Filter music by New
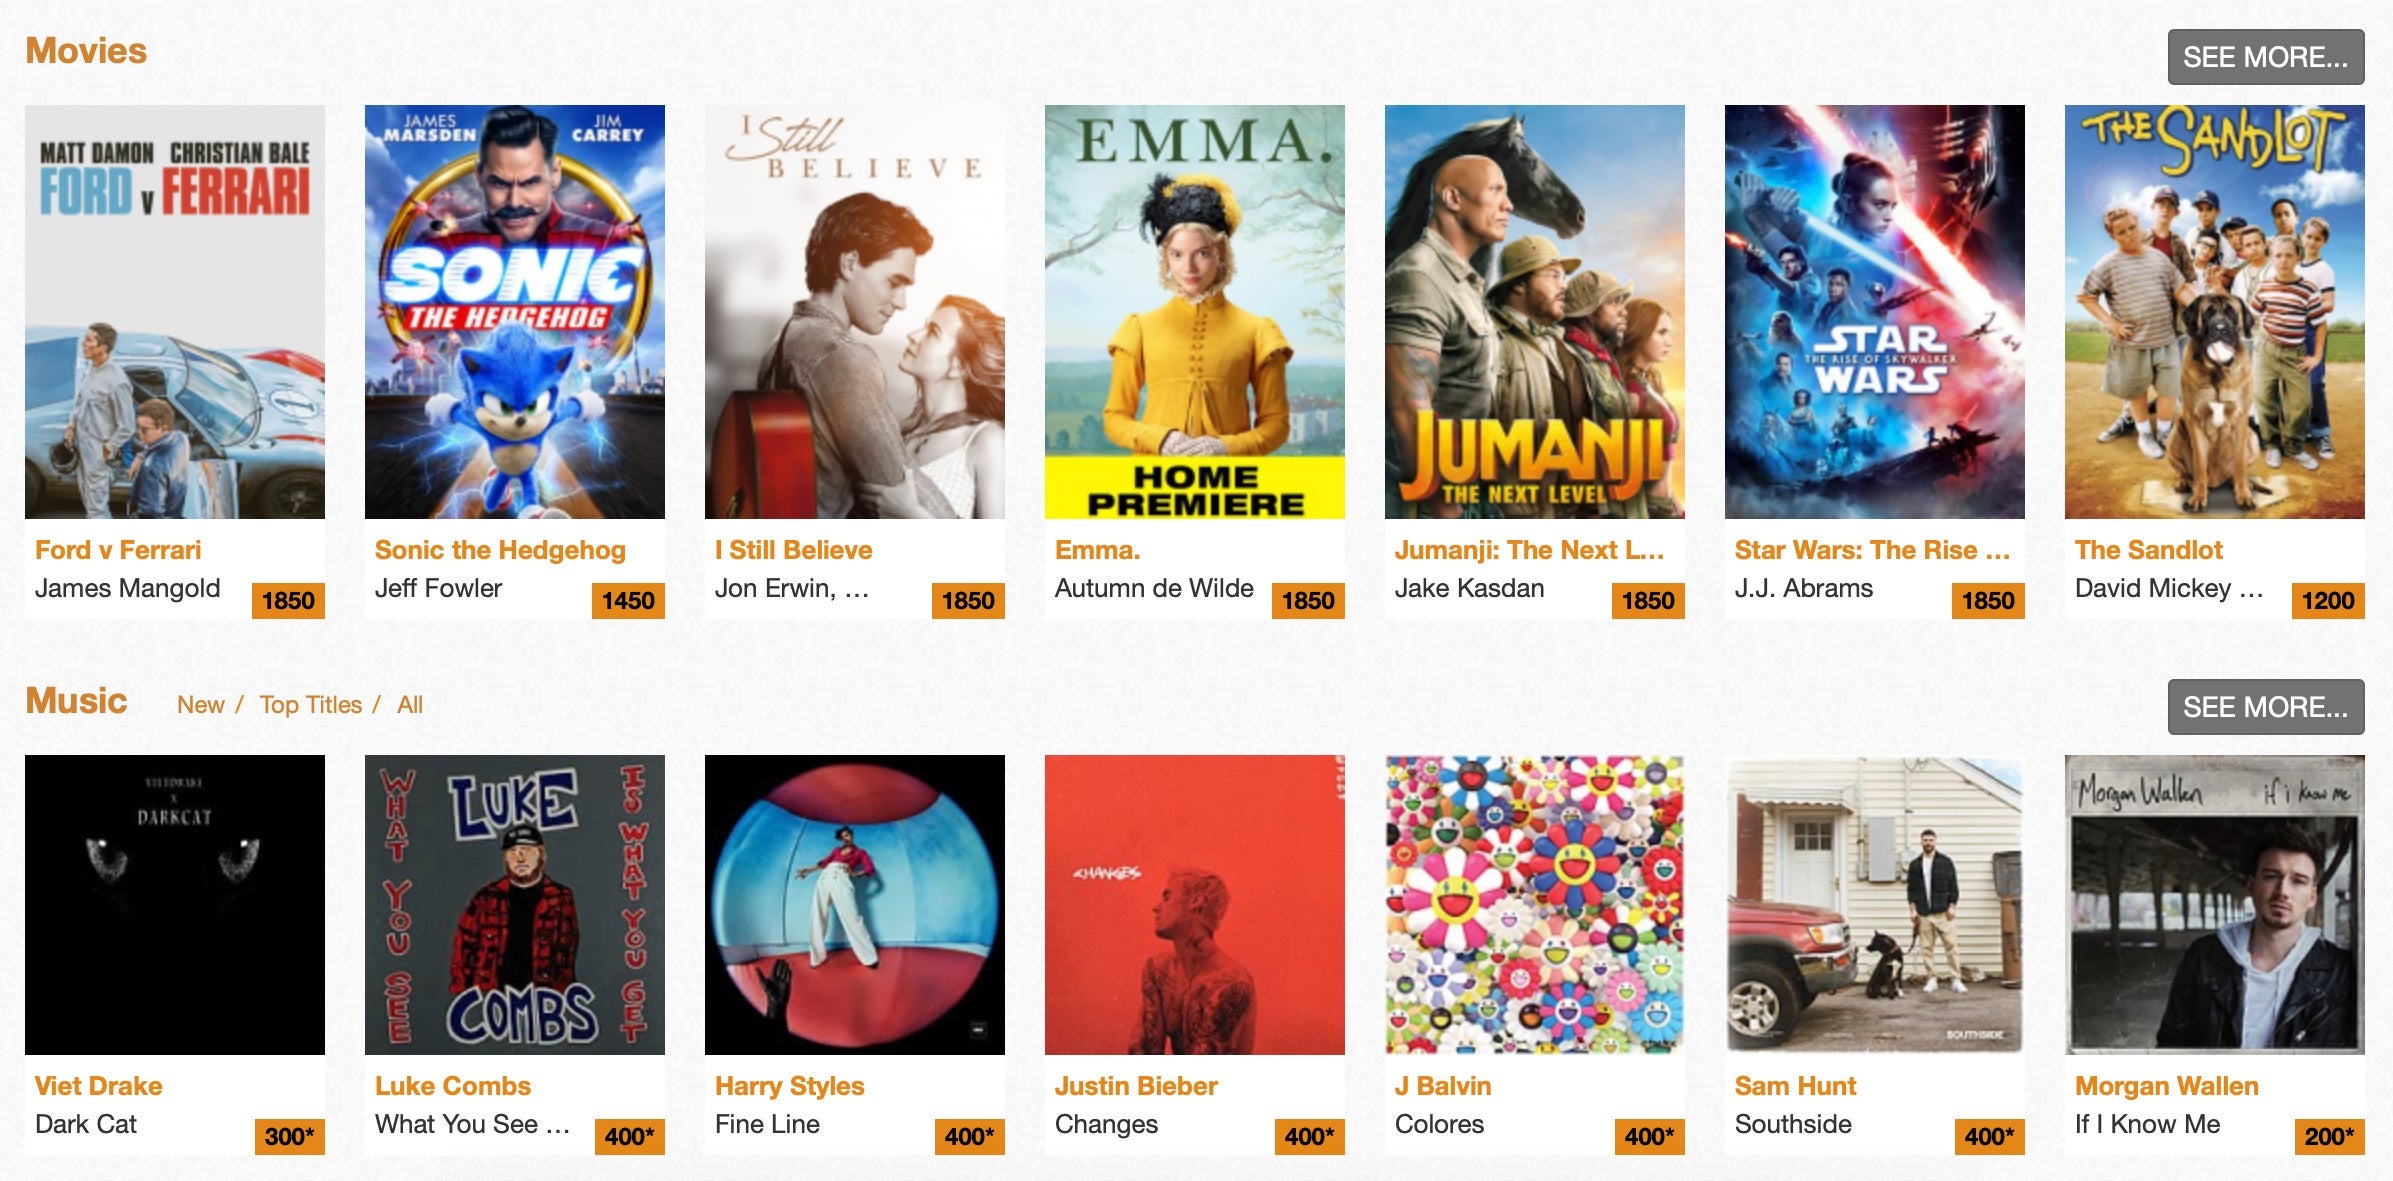 (x=201, y=705)
